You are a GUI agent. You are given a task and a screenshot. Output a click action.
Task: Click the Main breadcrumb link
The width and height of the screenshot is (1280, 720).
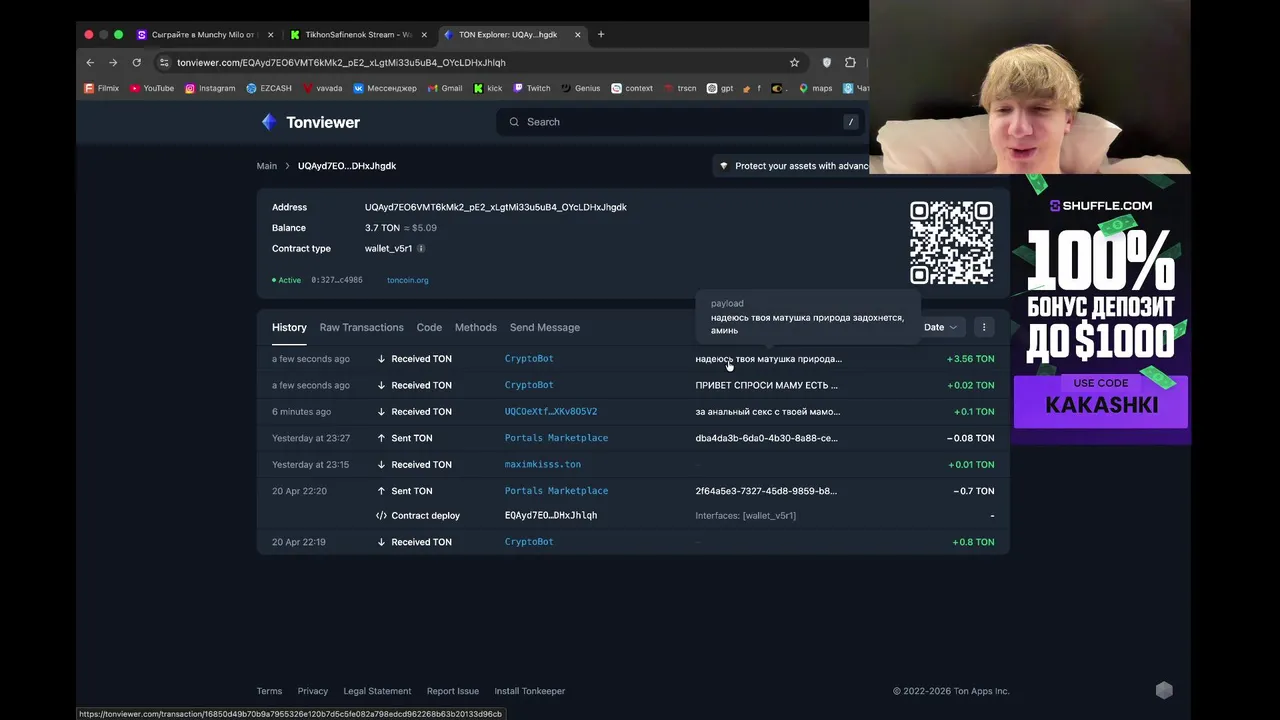(266, 166)
